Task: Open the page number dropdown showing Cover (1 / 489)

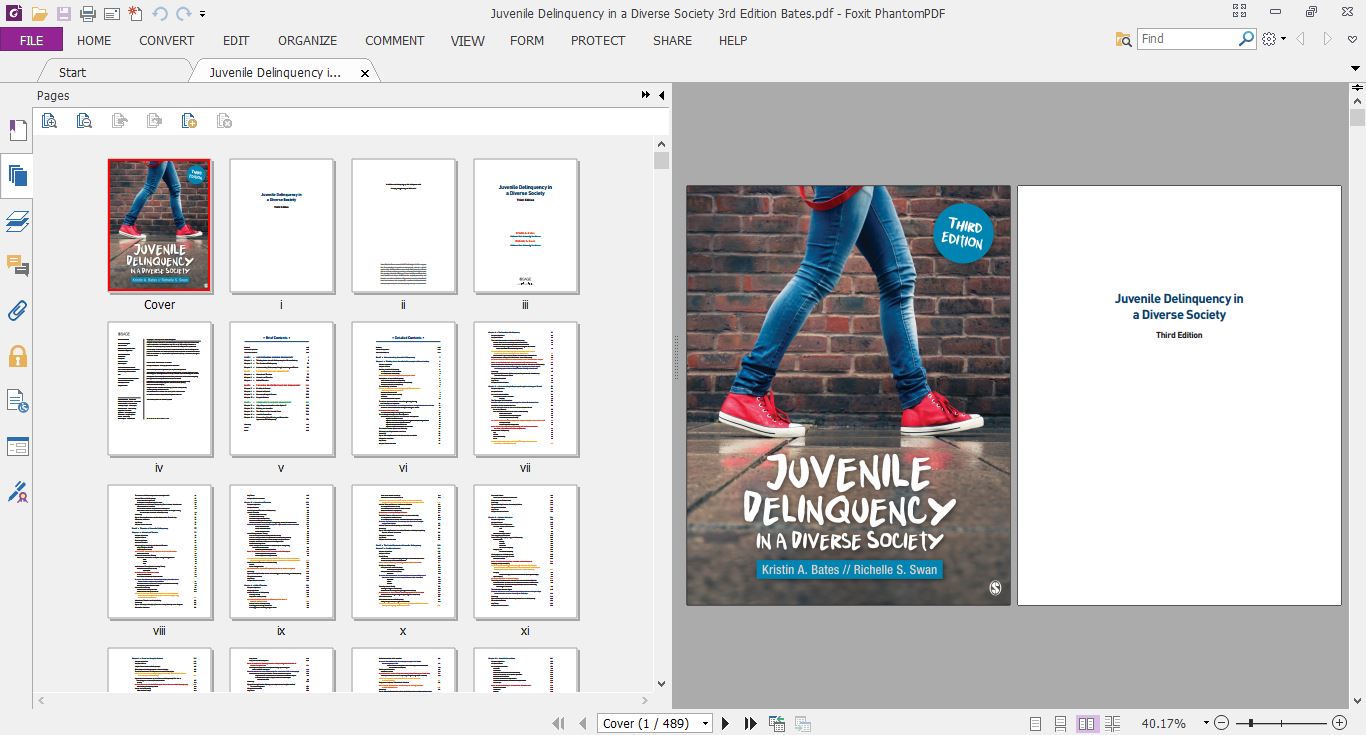Action: [706, 723]
